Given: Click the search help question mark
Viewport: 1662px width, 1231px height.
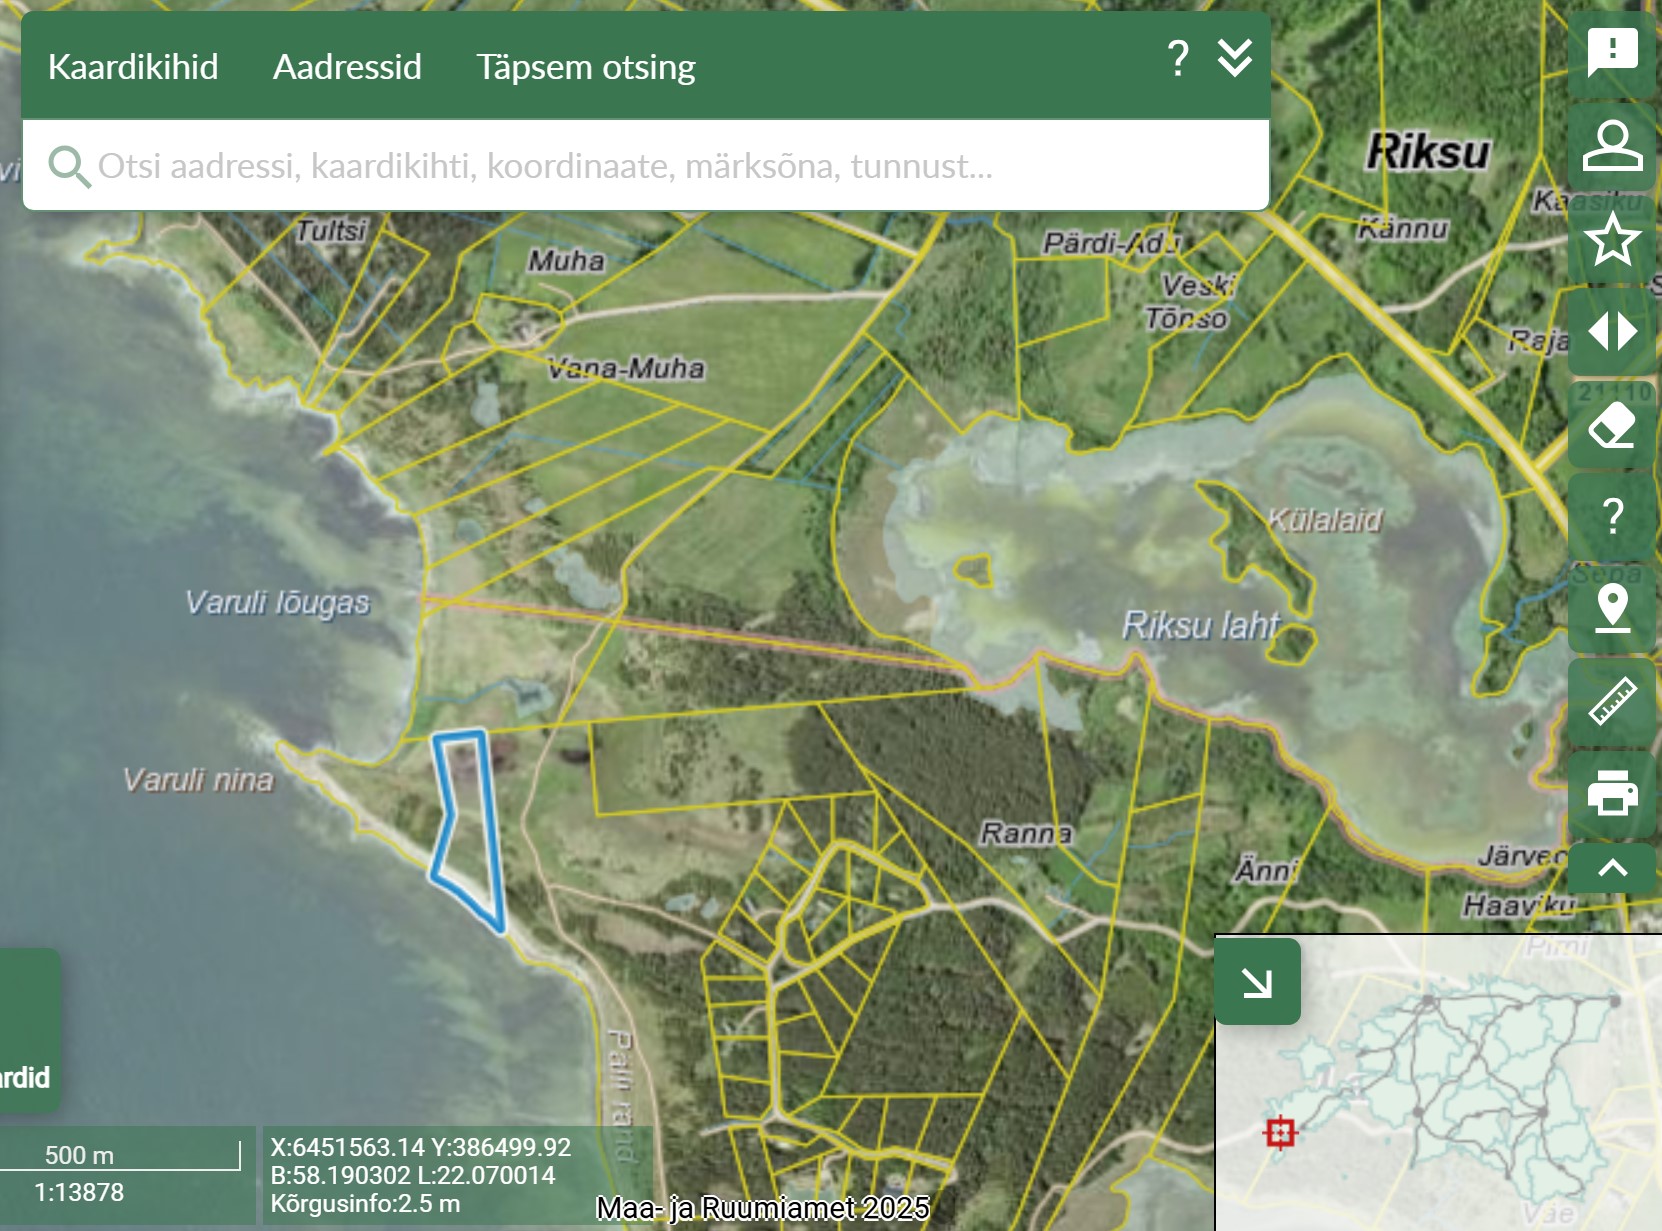Looking at the screenshot, I should [x=1178, y=59].
